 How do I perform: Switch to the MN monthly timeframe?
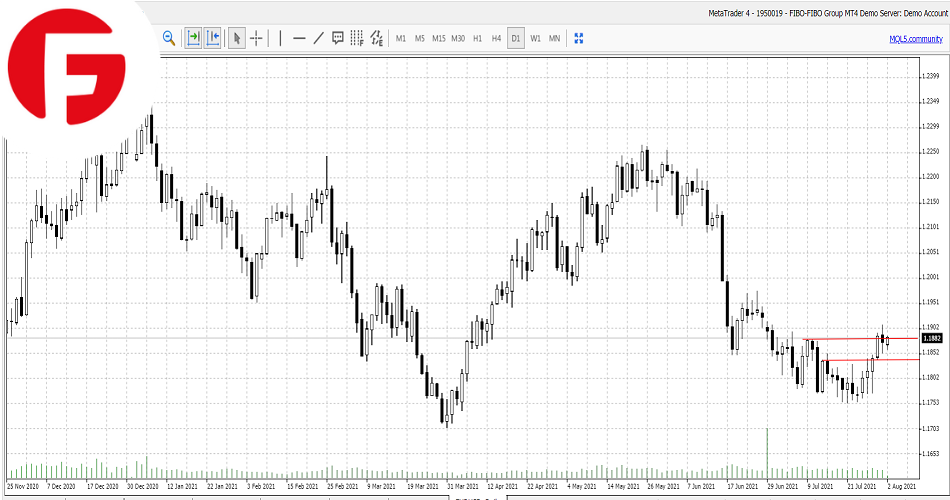coord(554,38)
